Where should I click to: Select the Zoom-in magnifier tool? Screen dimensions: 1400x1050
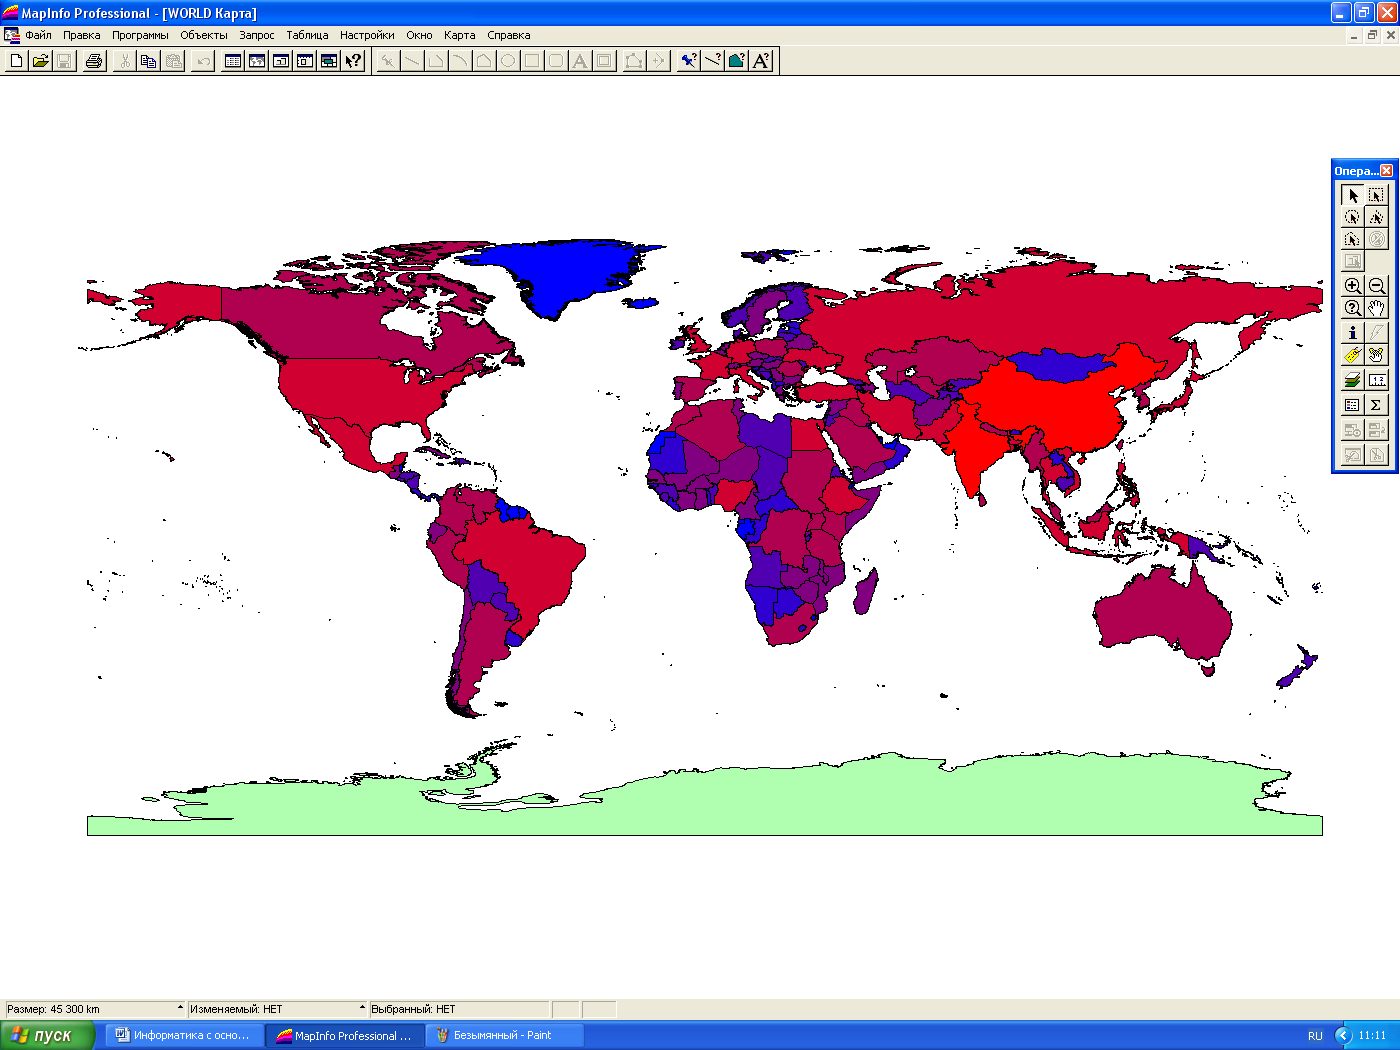(x=1352, y=286)
